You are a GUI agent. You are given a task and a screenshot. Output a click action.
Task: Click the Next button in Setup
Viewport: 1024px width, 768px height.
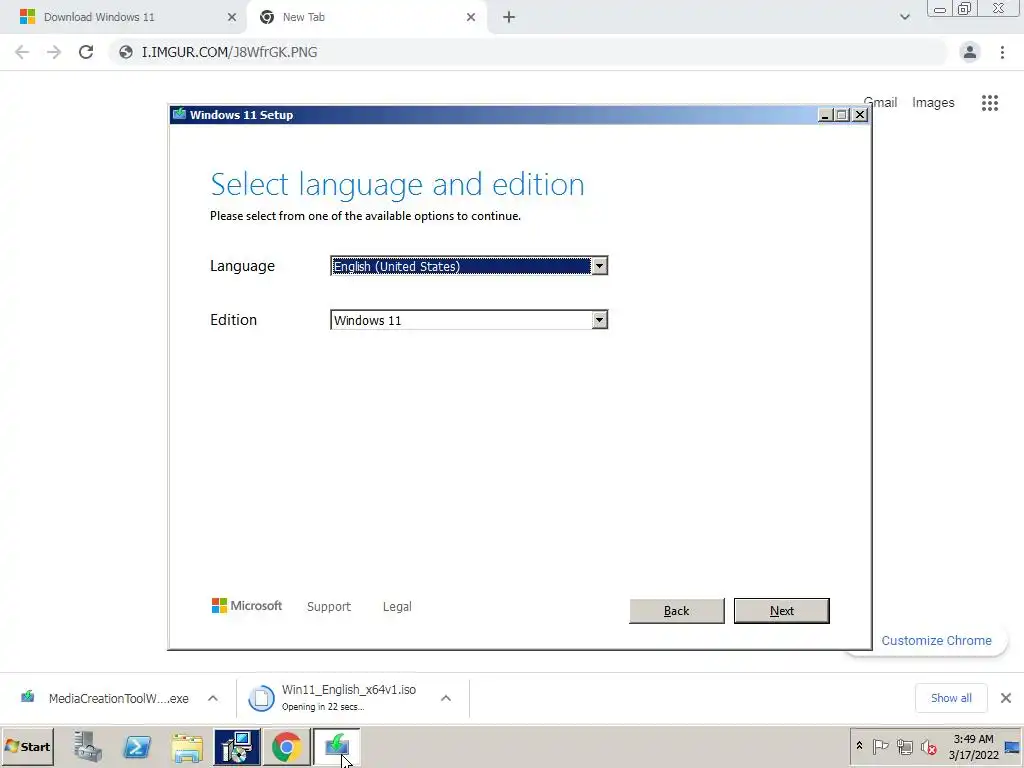coord(782,611)
